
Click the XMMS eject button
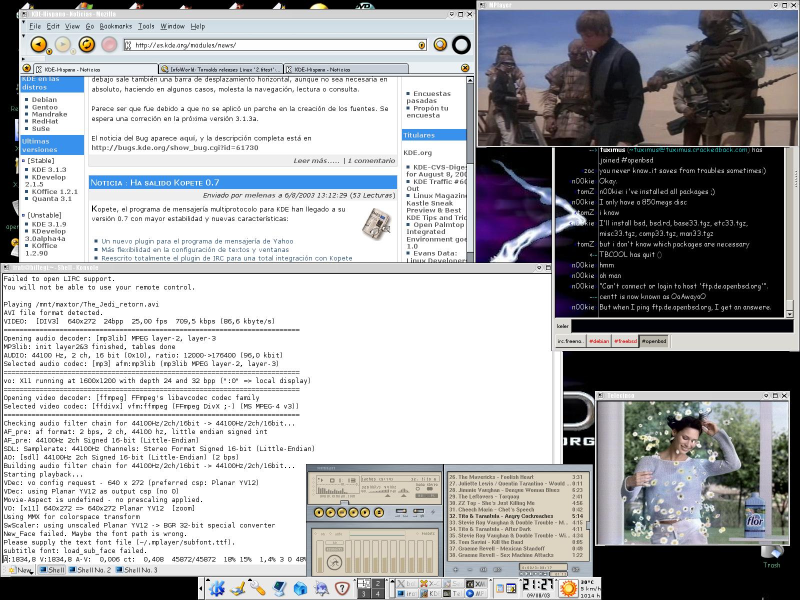[x=379, y=512]
